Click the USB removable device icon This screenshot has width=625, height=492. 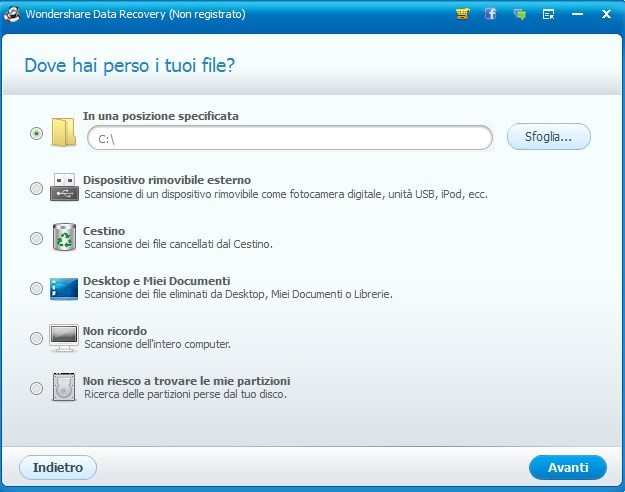[x=64, y=187]
